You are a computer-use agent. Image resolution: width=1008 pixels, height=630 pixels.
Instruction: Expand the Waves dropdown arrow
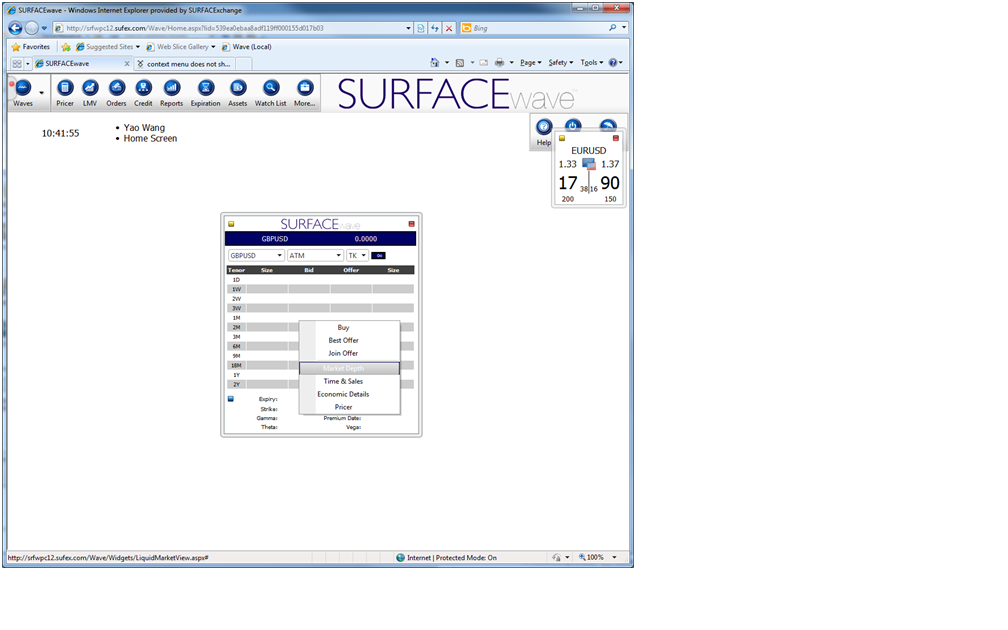coord(41,93)
